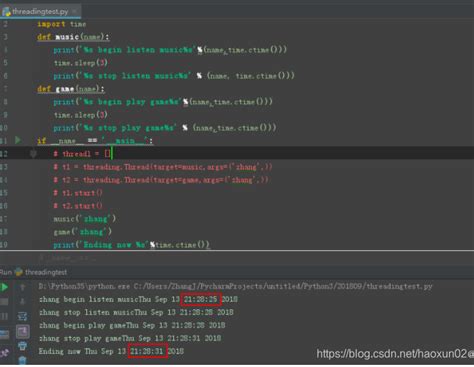The height and width of the screenshot is (367, 474).
Task: Click 'time.sleep(3)' on line 9
Action: coord(81,115)
